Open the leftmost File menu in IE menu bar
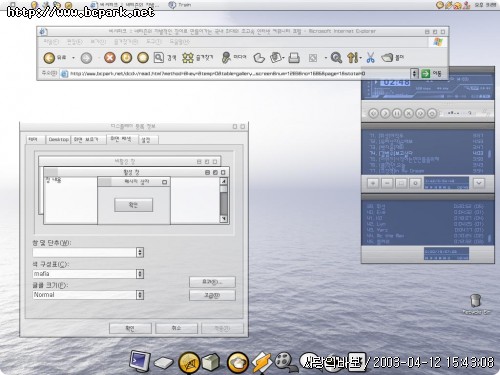Image resolution: width=500 pixels, height=375 pixels. pos(51,42)
